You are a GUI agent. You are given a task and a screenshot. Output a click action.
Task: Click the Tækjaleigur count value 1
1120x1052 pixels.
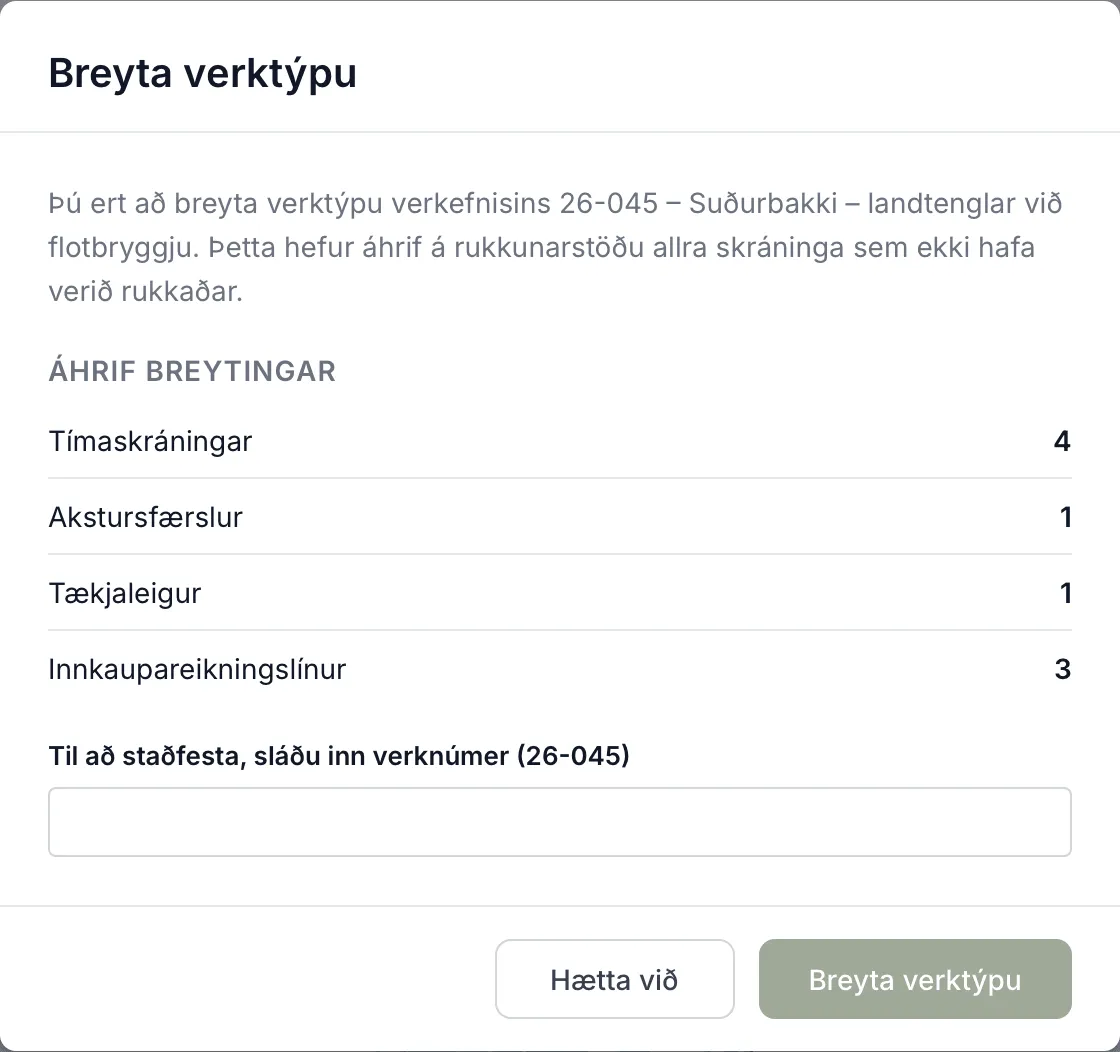coord(1065,593)
